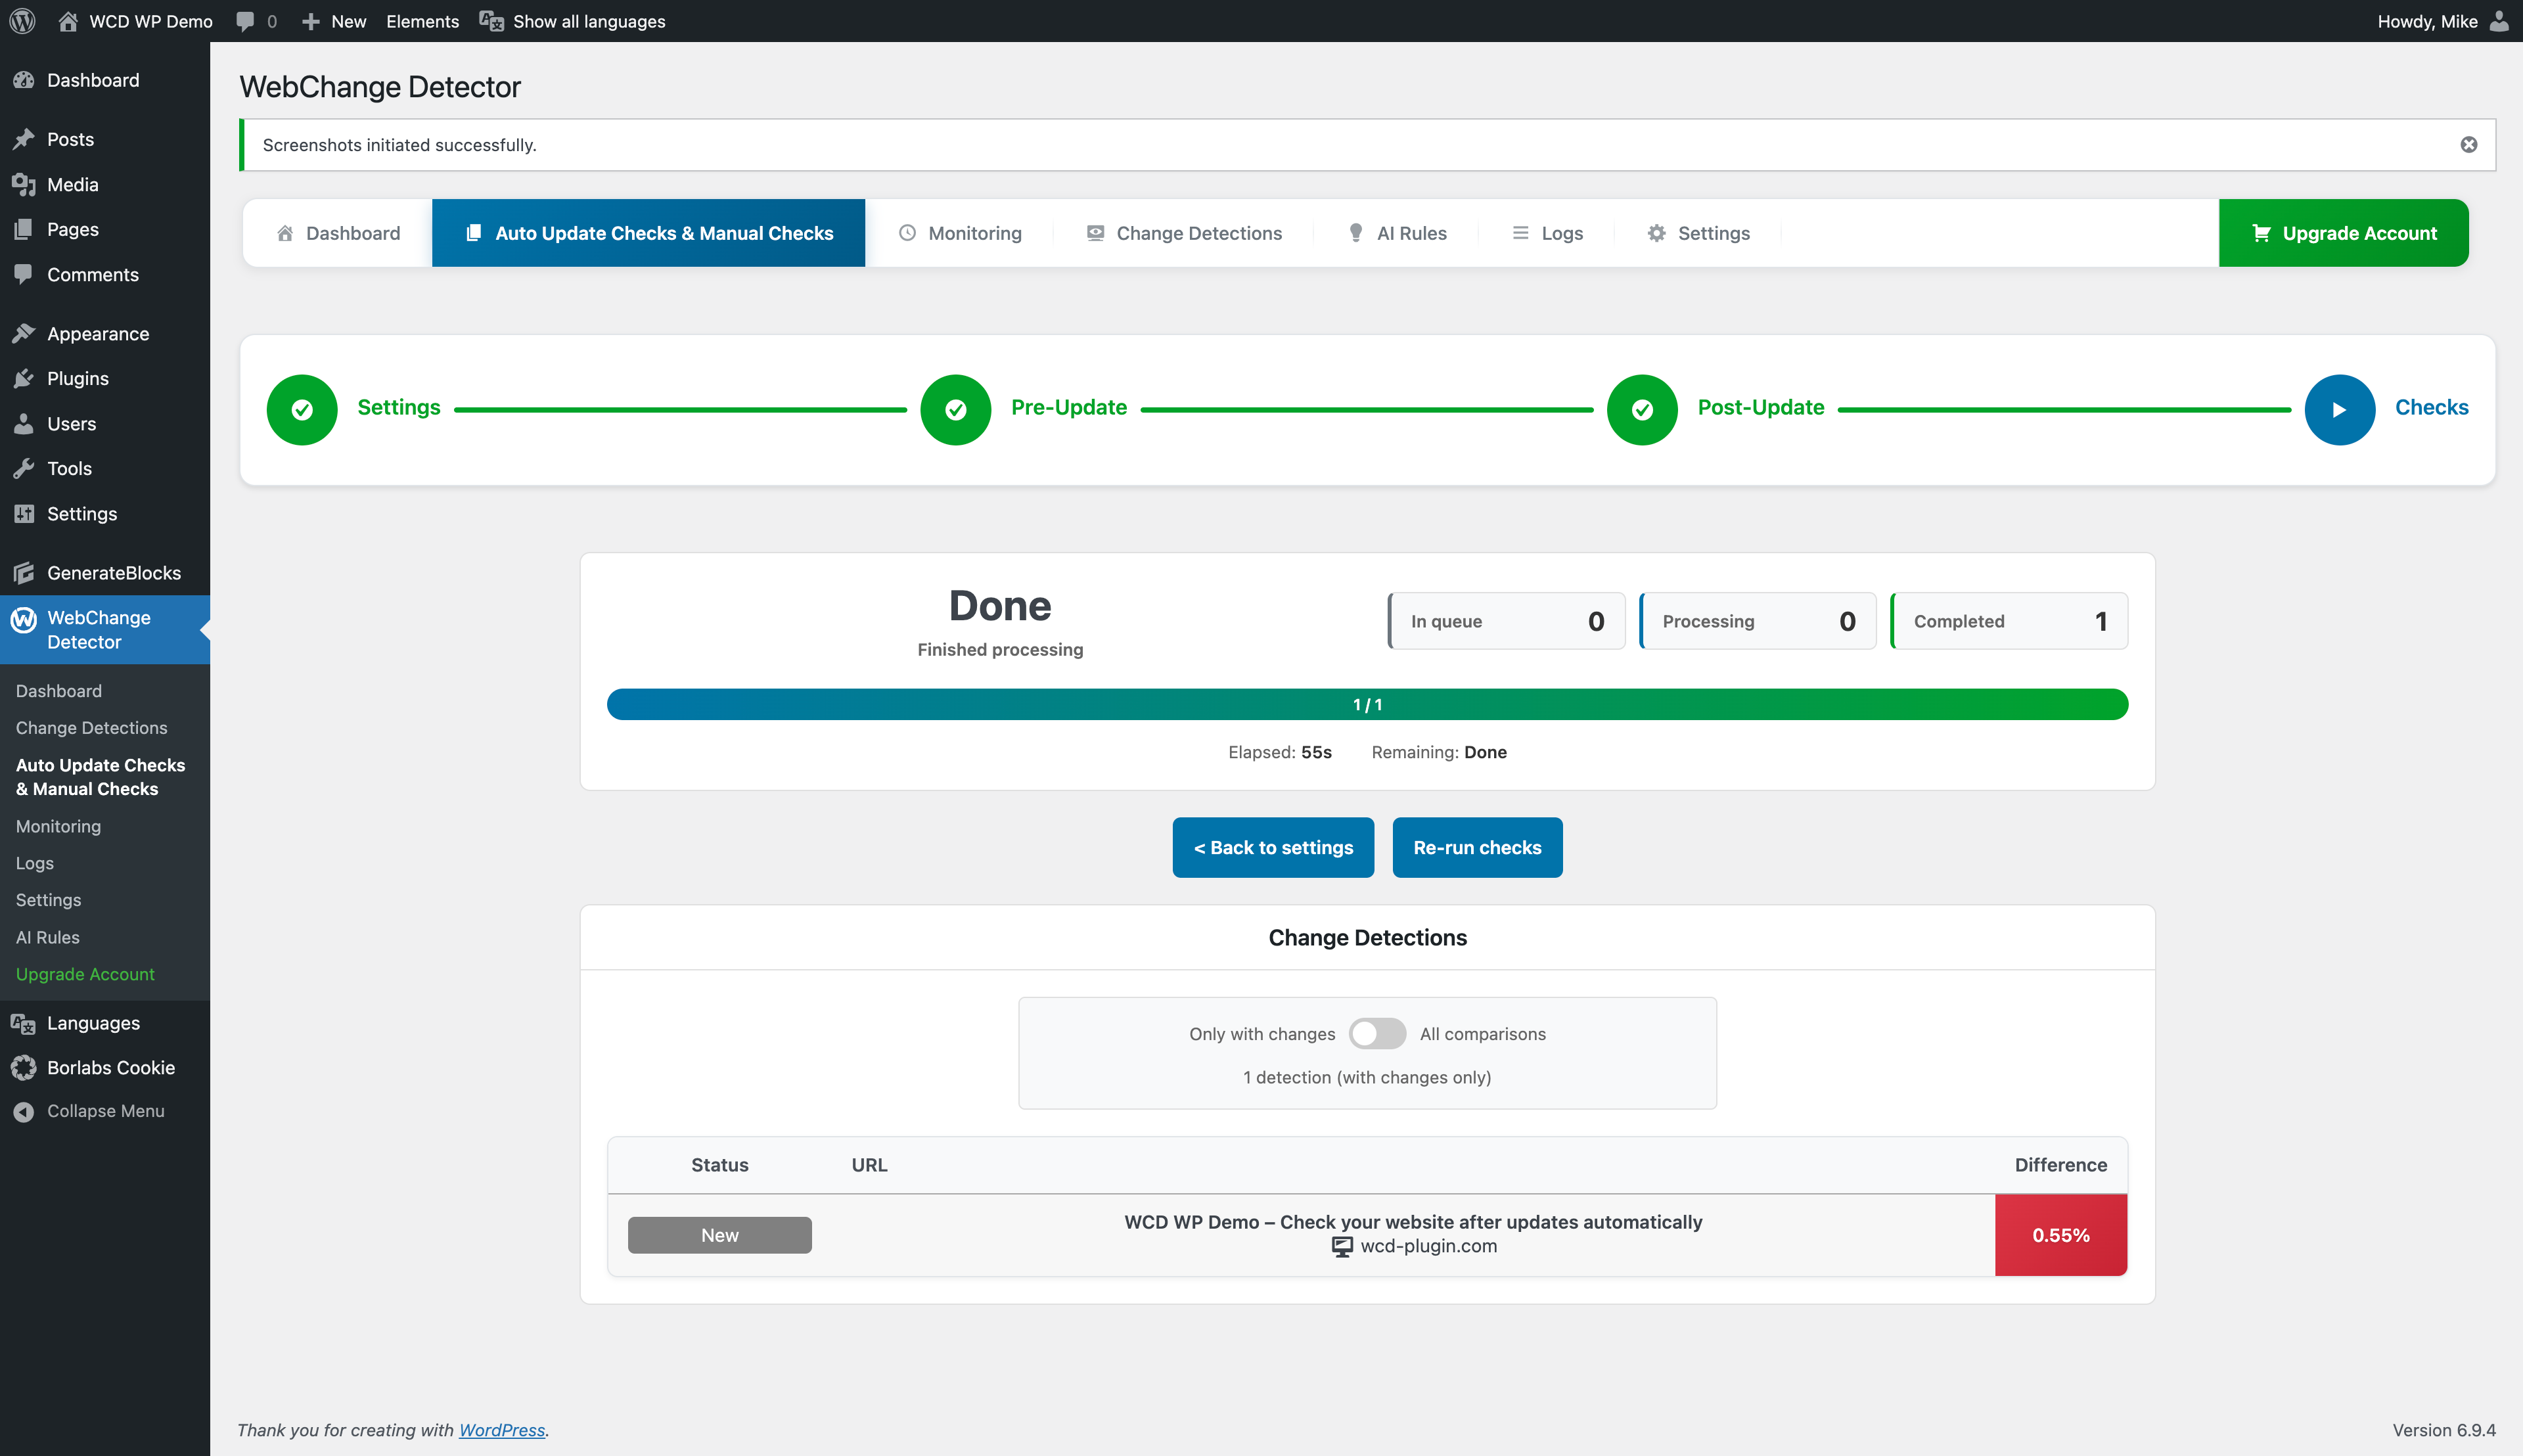Click the red 0.55% difference cell

coord(2061,1235)
